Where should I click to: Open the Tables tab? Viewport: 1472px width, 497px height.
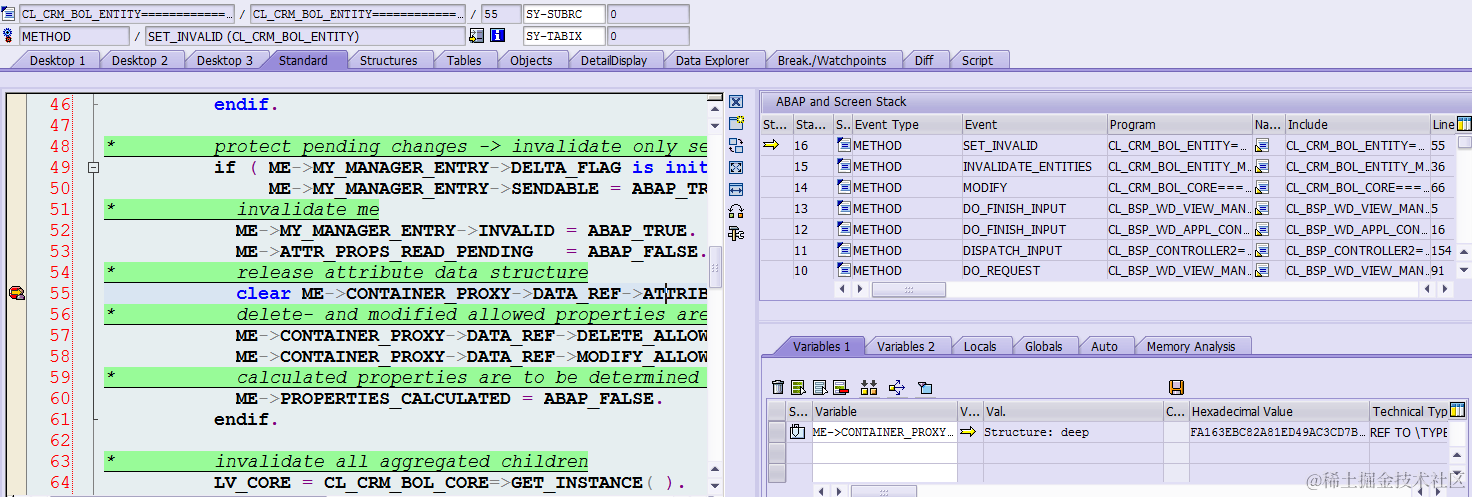[464, 60]
